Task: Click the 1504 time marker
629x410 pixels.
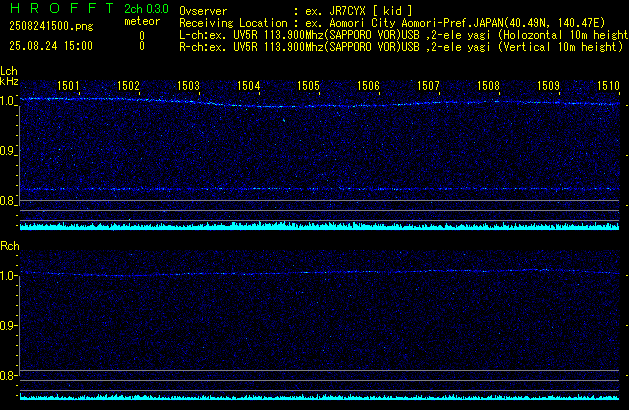Action: pyautogui.click(x=248, y=86)
